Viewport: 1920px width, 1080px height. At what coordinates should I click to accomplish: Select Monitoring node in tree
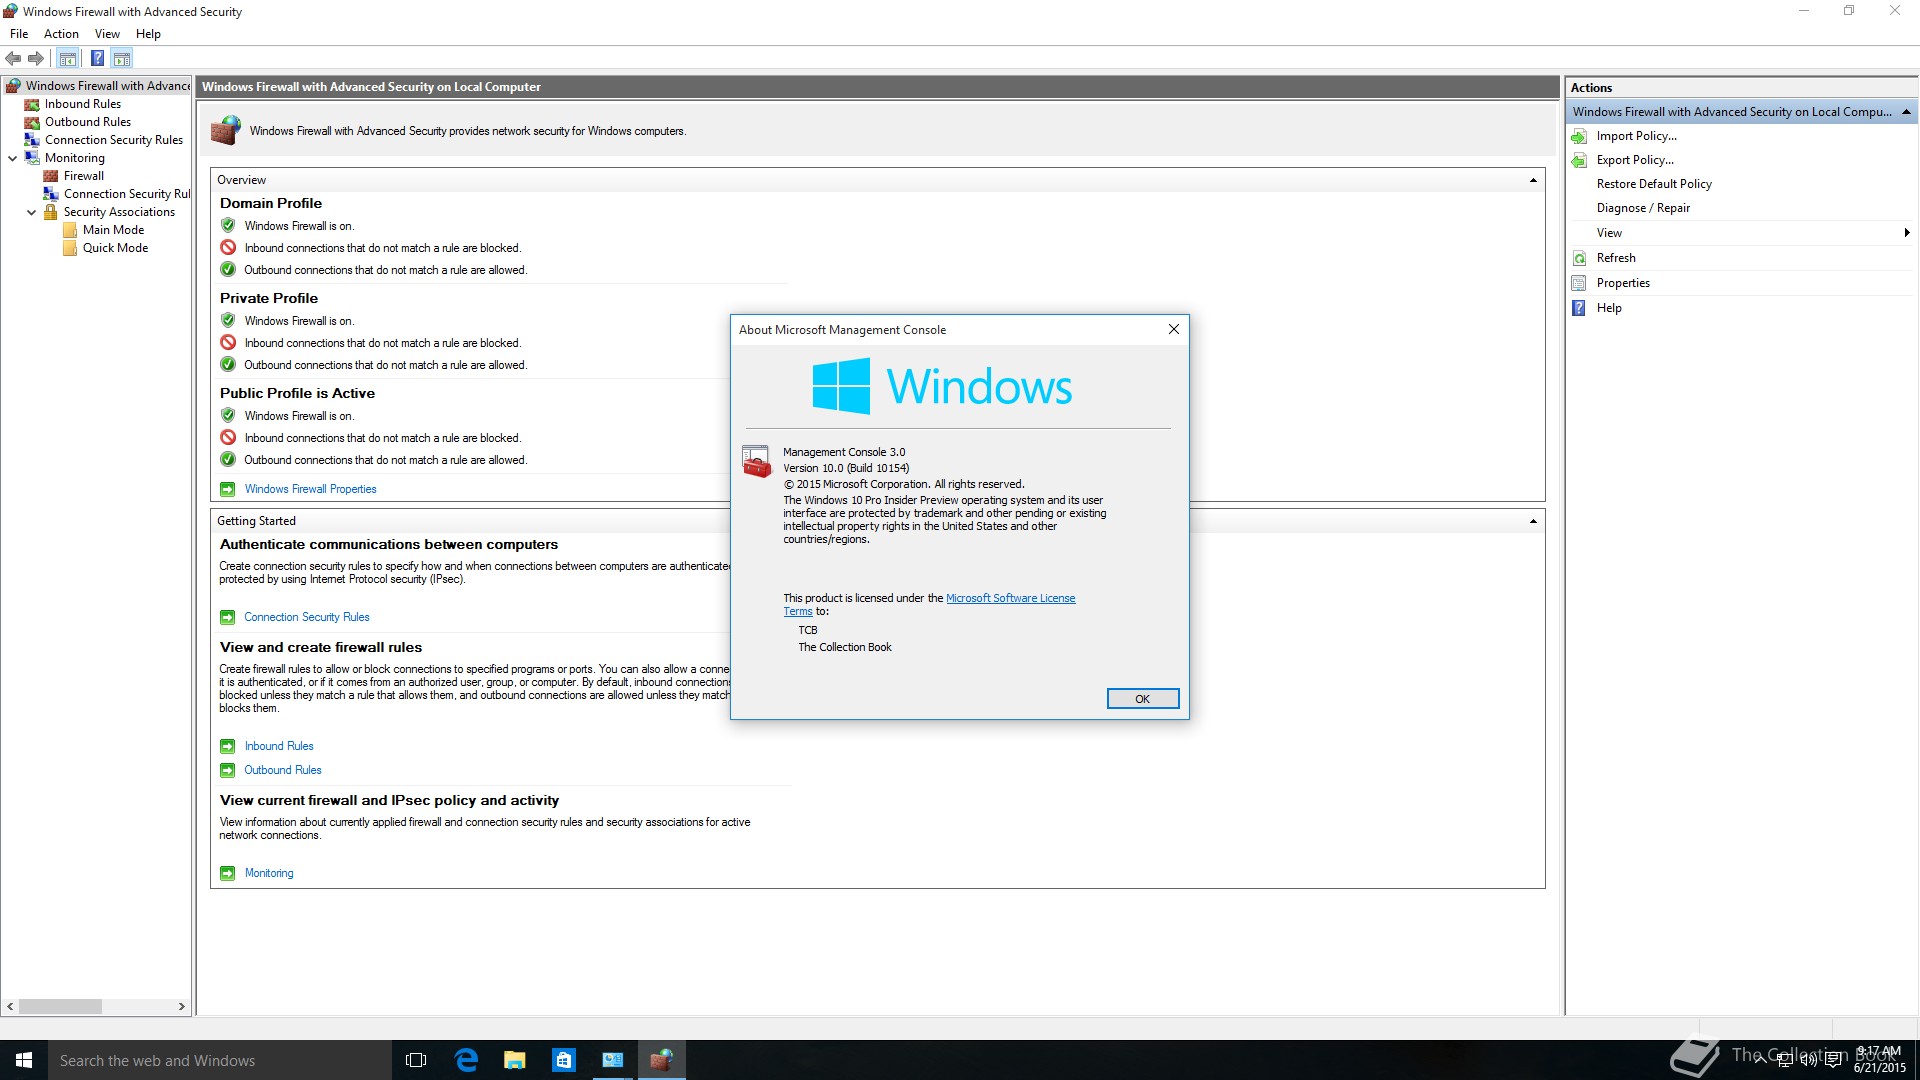(x=74, y=158)
